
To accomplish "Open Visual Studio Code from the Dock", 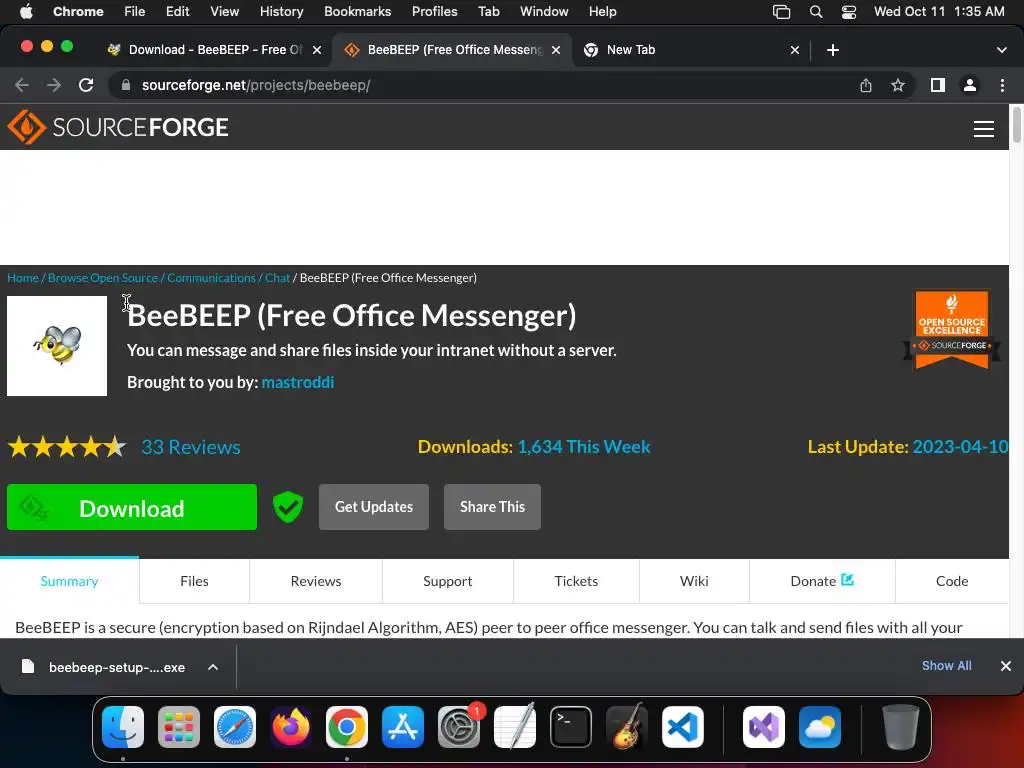I will (683, 727).
